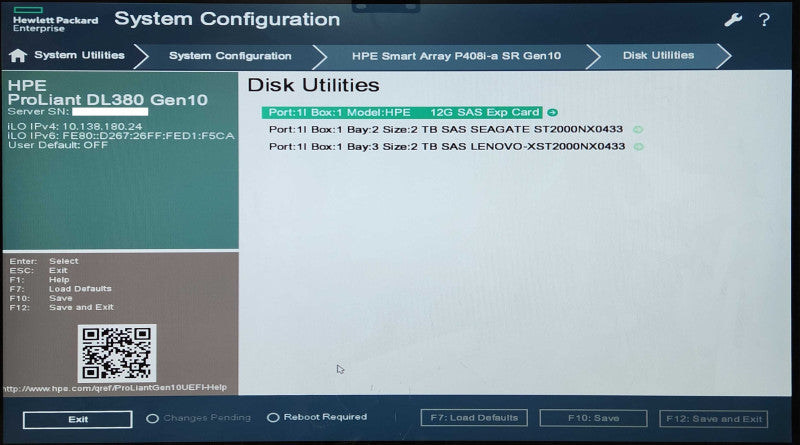The width and height of the screenshot is (800, 445).
Task: Click the Exit button
Action: [78, 419]
